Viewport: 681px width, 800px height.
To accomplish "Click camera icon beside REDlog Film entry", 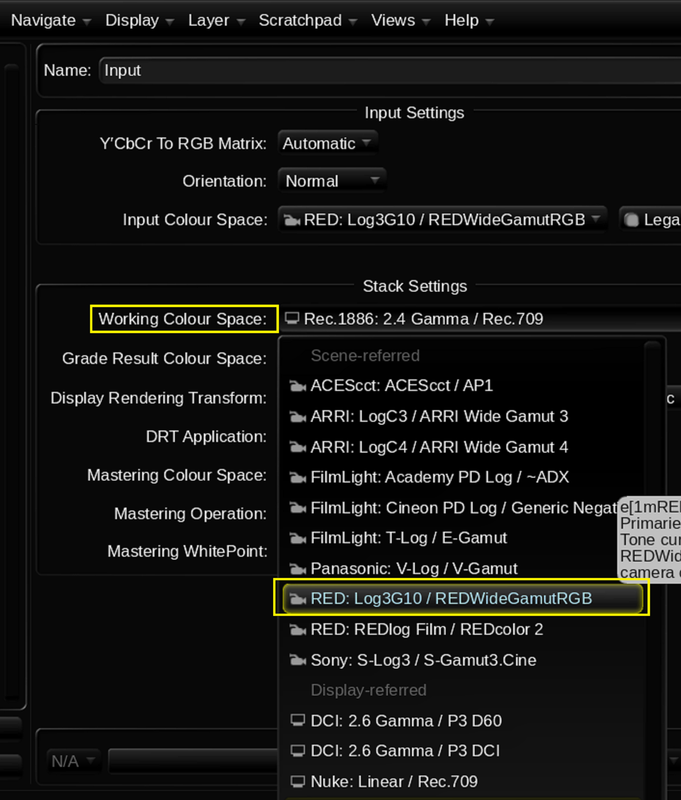I will point(297,630).
